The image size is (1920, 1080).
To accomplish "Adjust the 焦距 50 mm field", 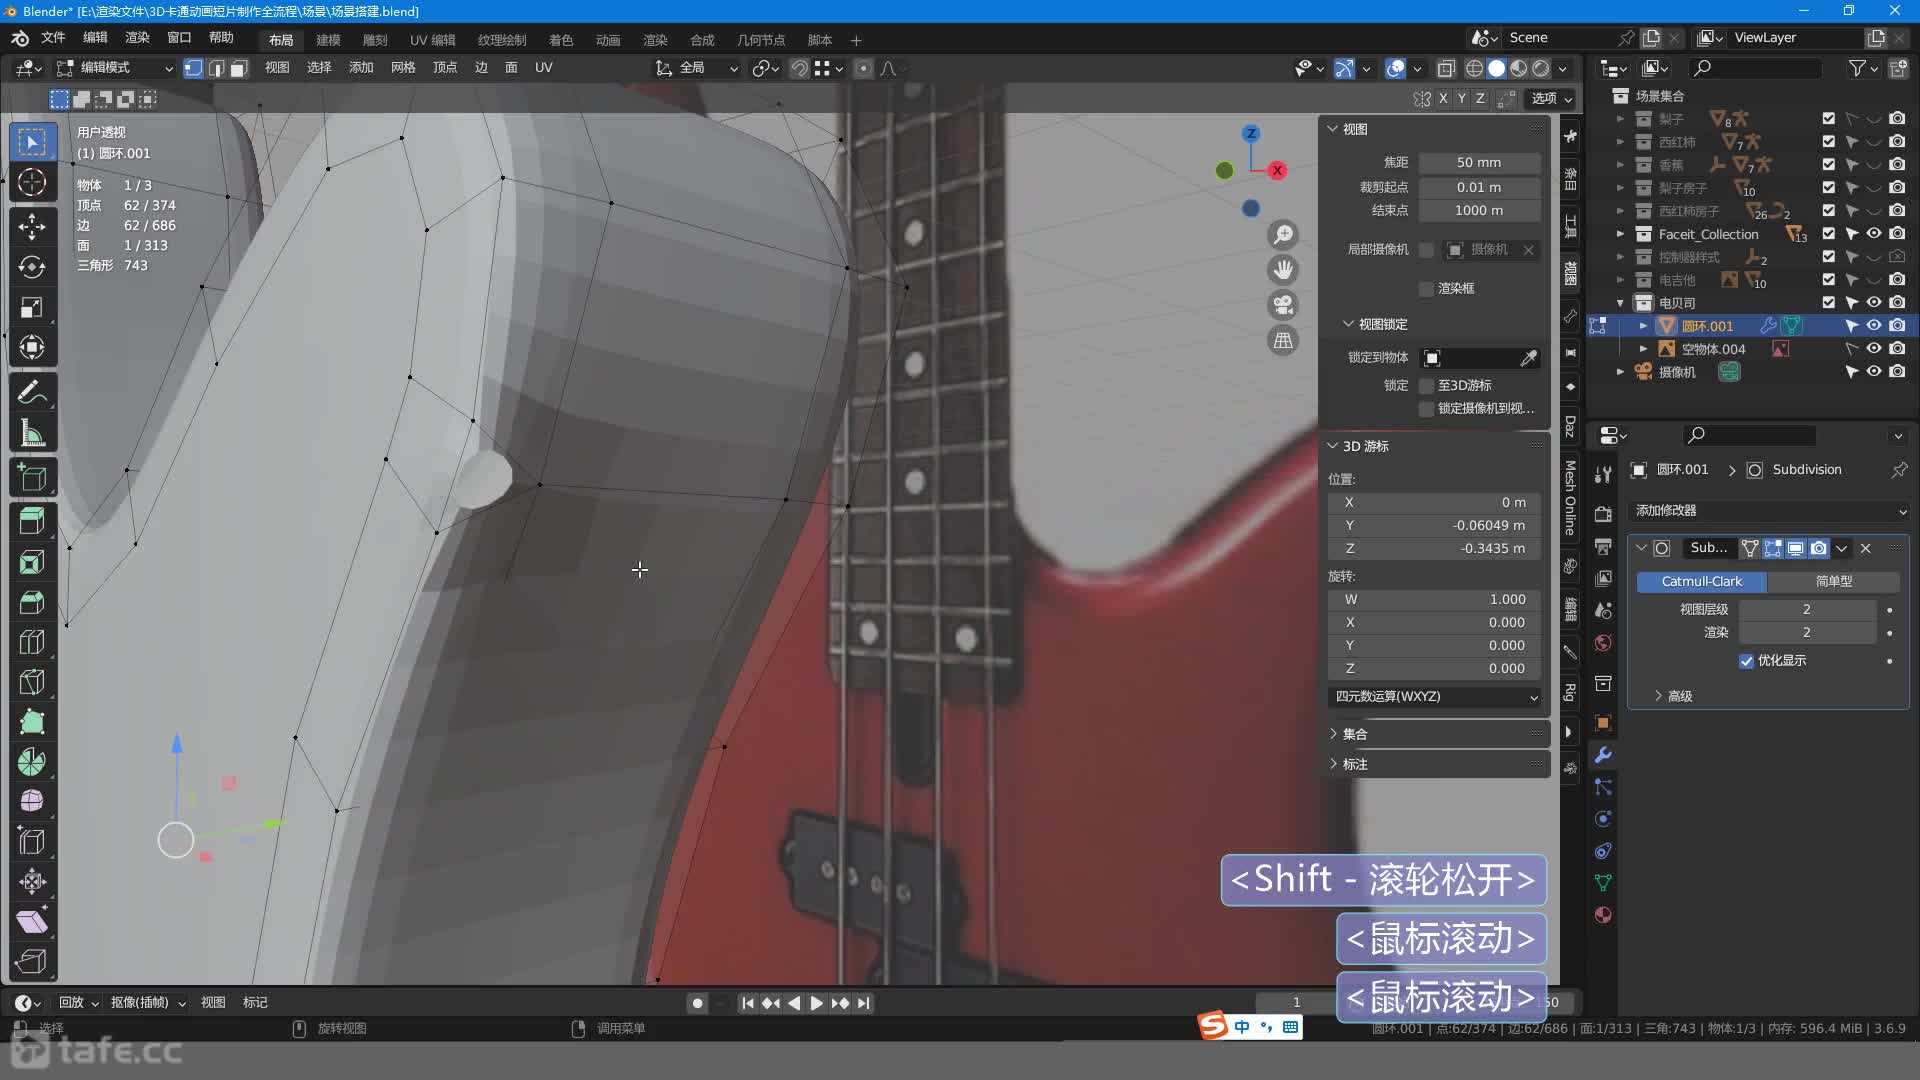I will tap(1479, 163).
